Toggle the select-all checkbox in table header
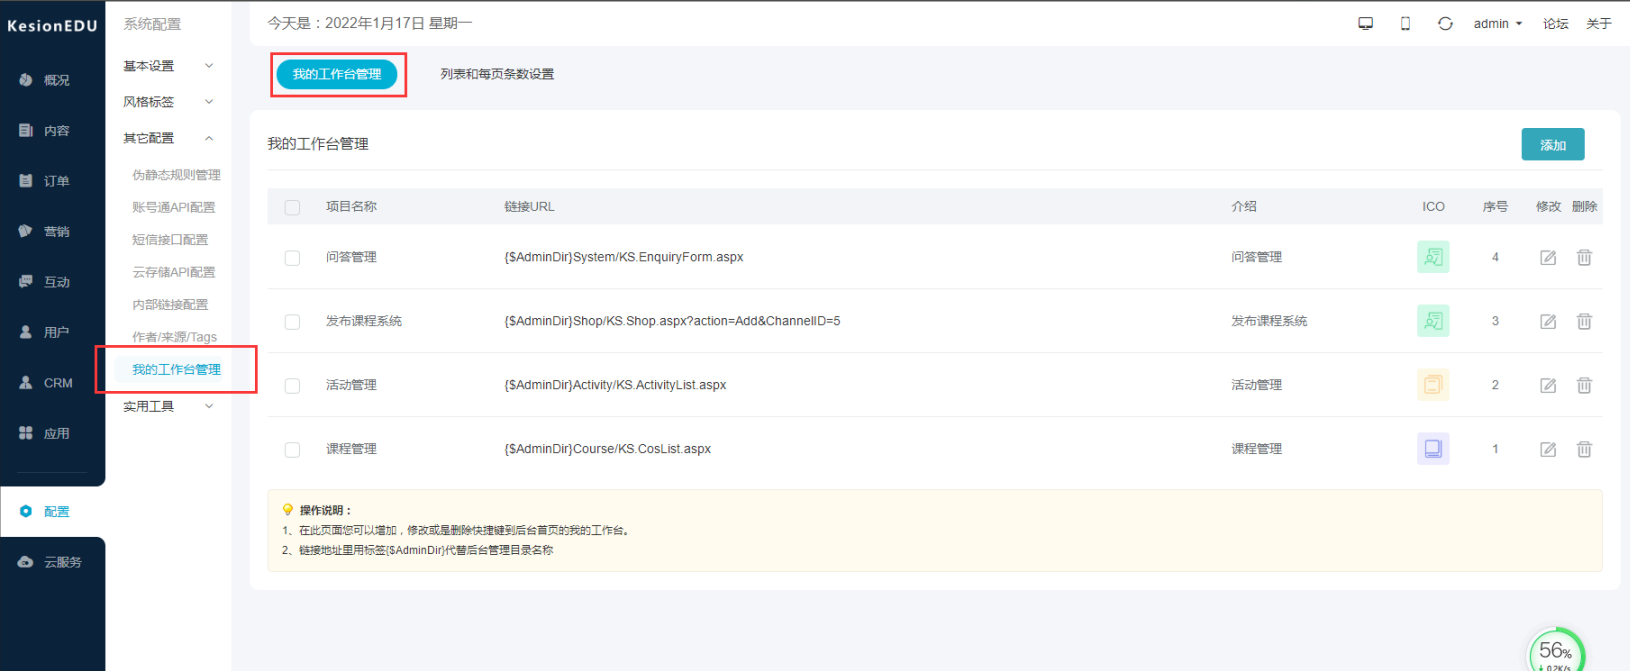The width and height of the screenshot is (1630, 671). (x=292, y=207)
